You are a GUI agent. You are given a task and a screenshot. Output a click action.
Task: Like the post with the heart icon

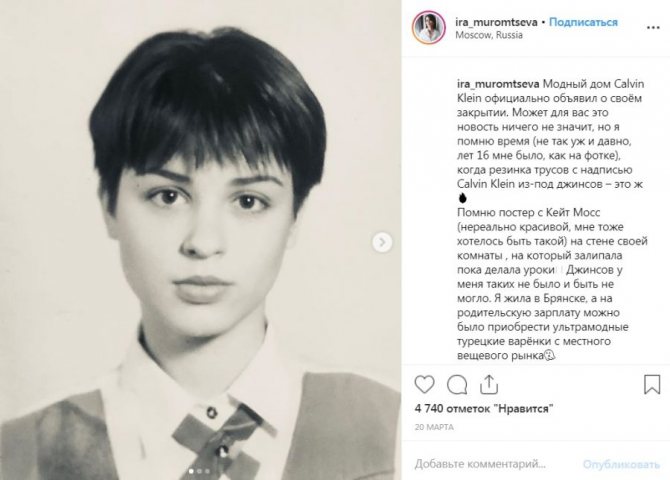tap(424, 385)
